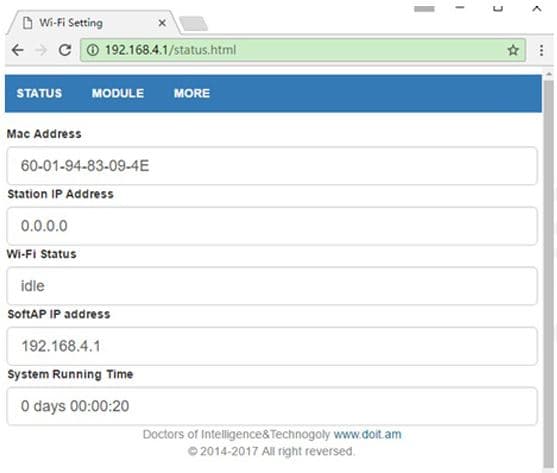
Task: Open the site information icon in address bar
Action: (x=93, y=50)
